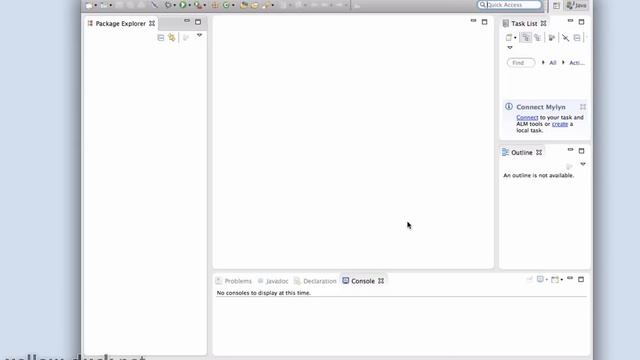Toggle Categorized presentation in Task List

pyautogui.click(x=526, y=38)
